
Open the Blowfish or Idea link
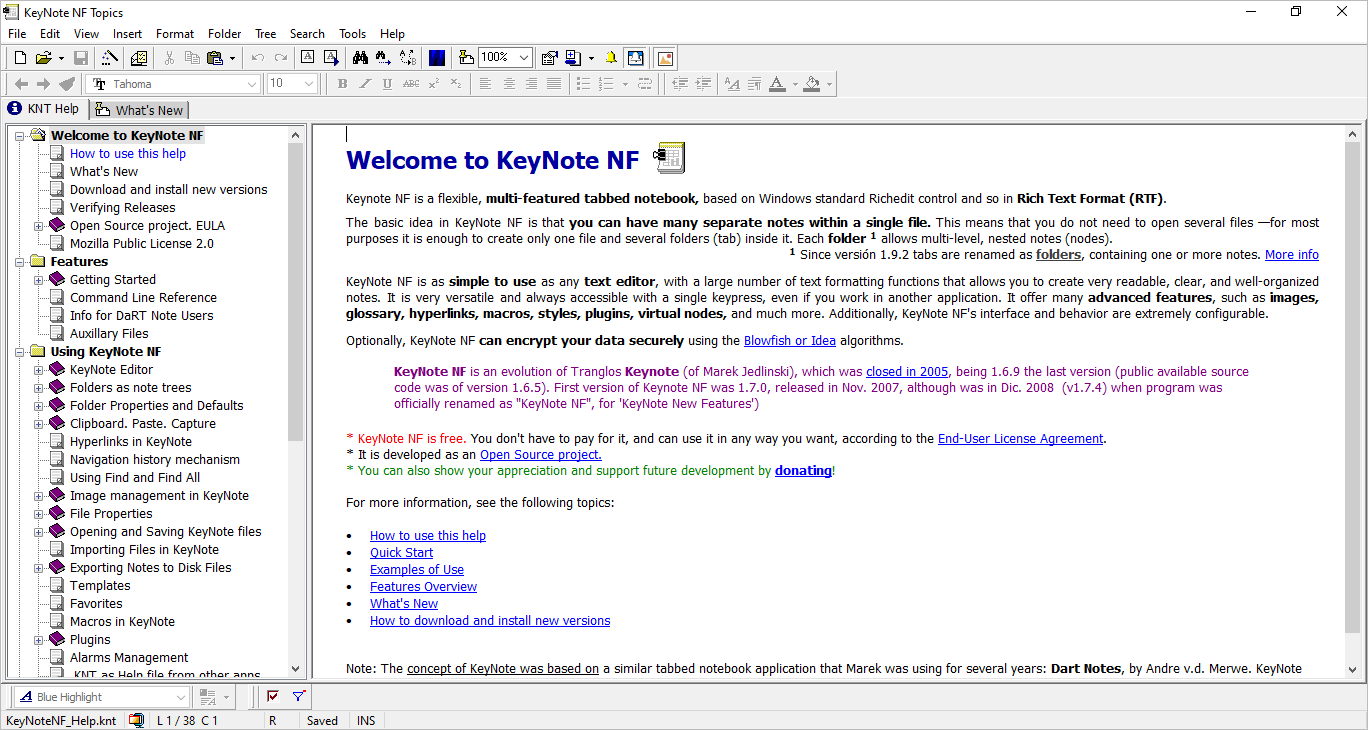click(790, 340)
